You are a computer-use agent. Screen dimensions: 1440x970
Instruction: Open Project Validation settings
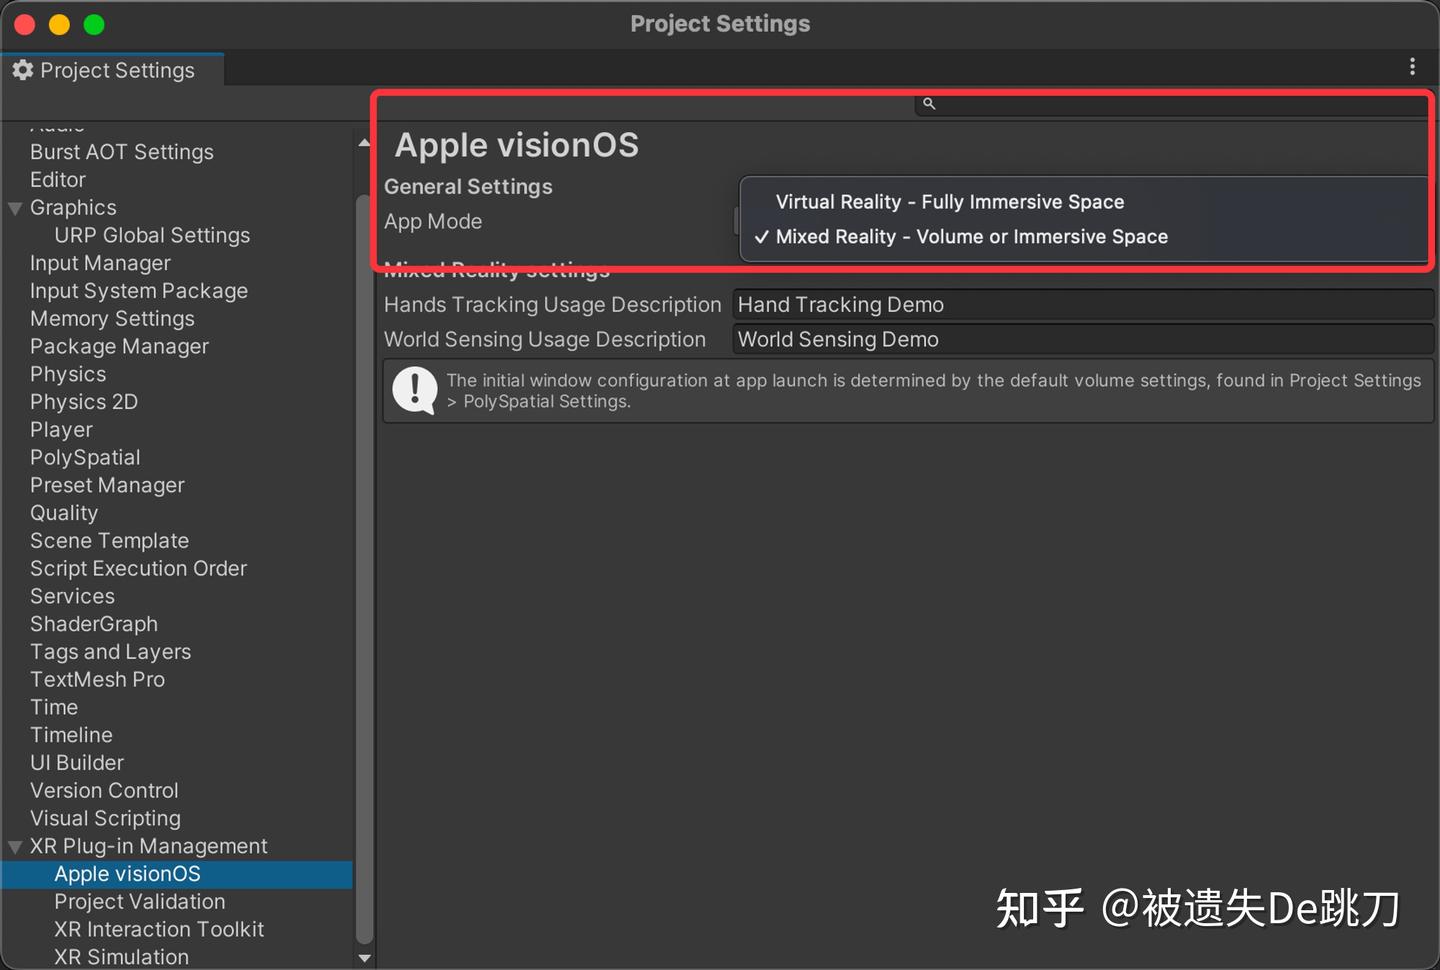coord(139,901)
